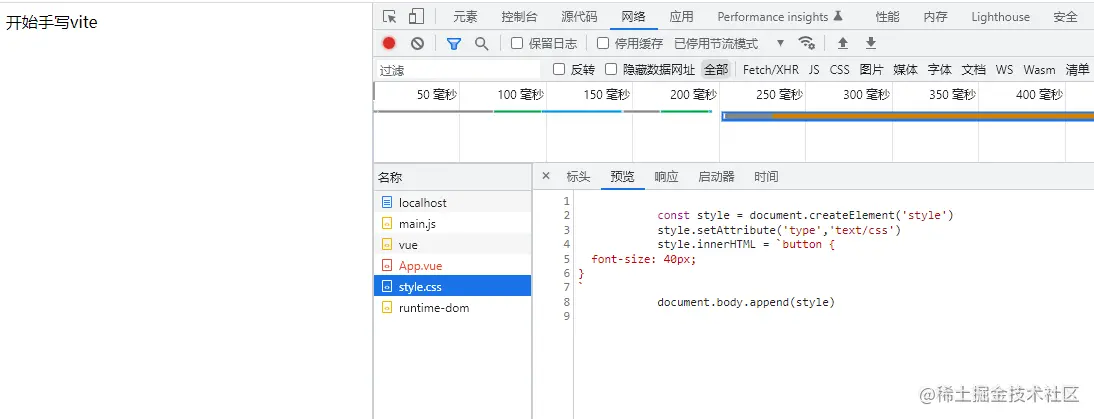This screenshot has height=419, width=1094.
Task: Clear the network log with the clear icon
Action: (x=417, y=43)
